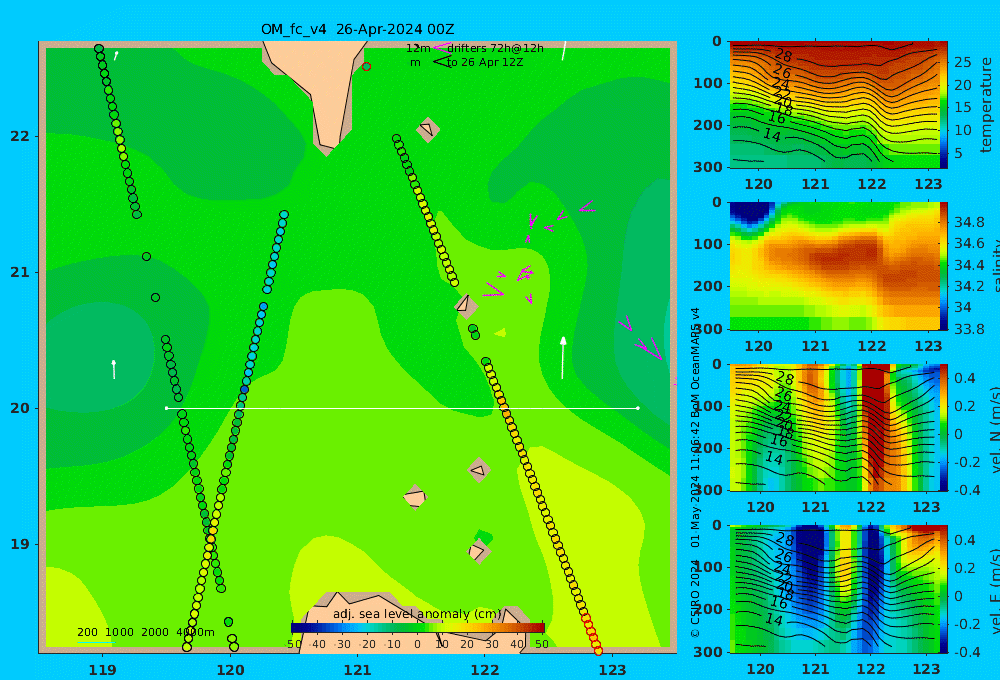Click the adj. sea level anomaly colorbar
The height and width of the screenshot is (680, 1000).
tap(418, 628)
